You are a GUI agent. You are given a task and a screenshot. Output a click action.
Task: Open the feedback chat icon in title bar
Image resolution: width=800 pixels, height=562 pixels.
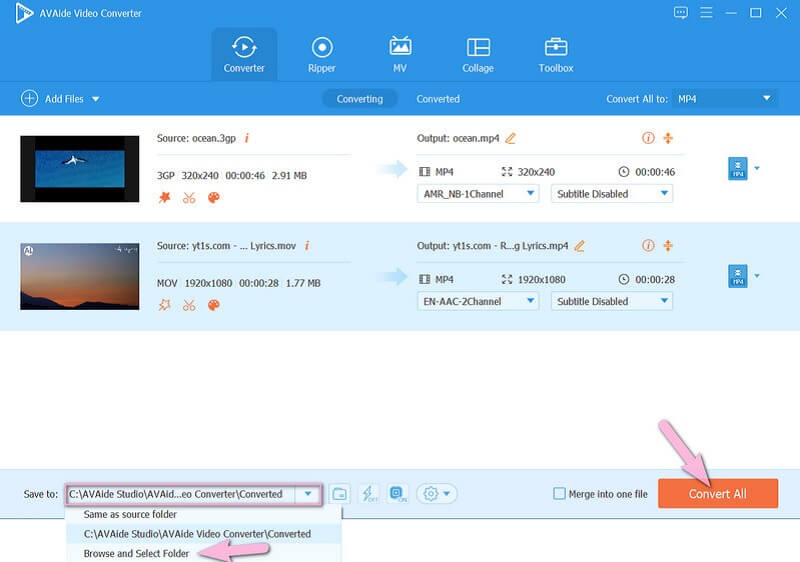click(681, 13)
